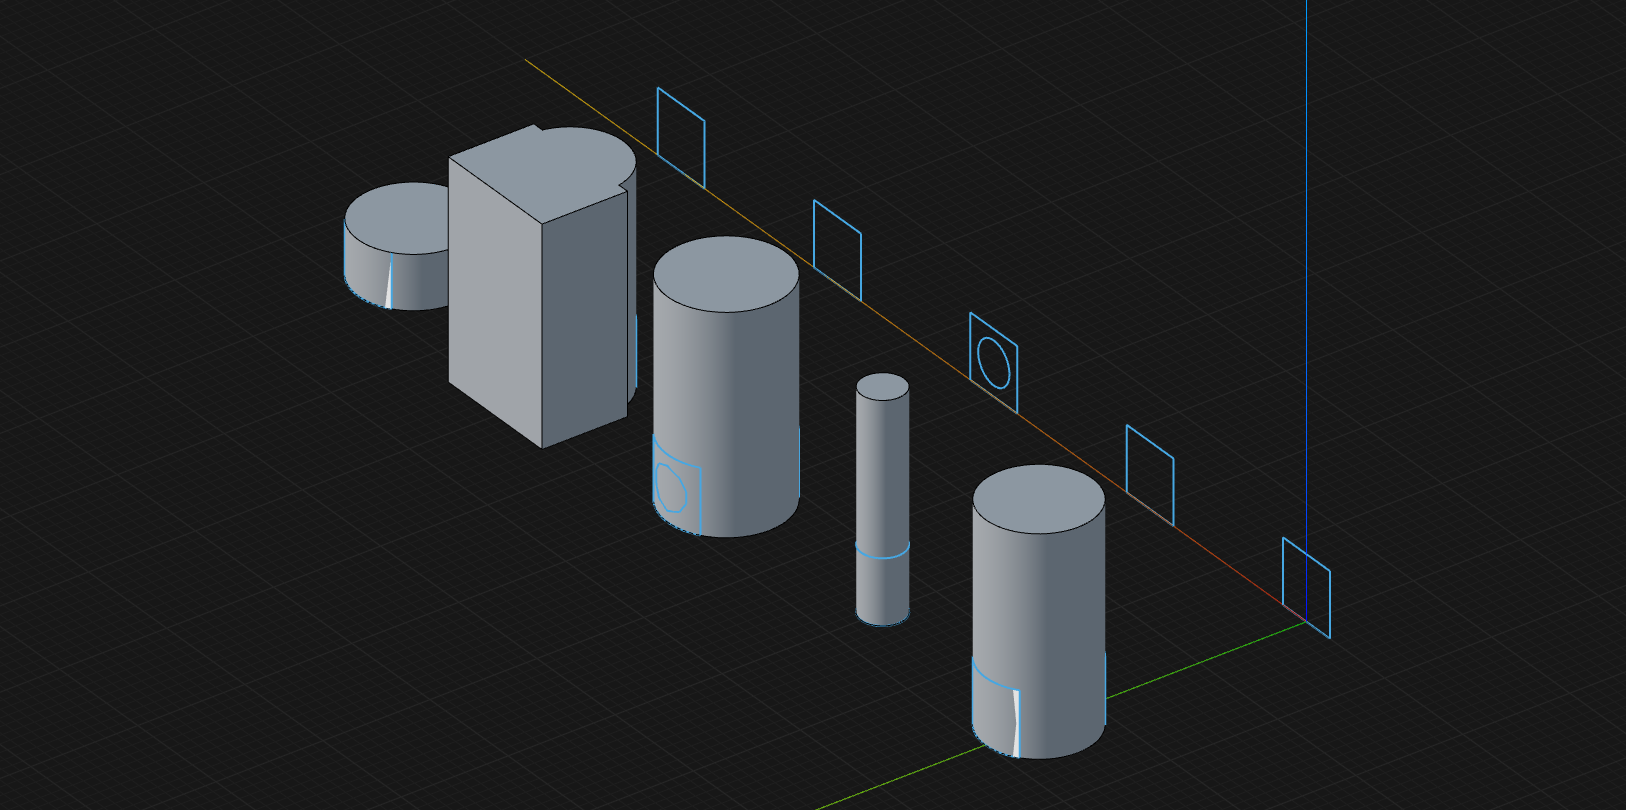Select the body of the thin tall cylinder
This screenshot has width=1626, height=810.
tap(882, 500)
